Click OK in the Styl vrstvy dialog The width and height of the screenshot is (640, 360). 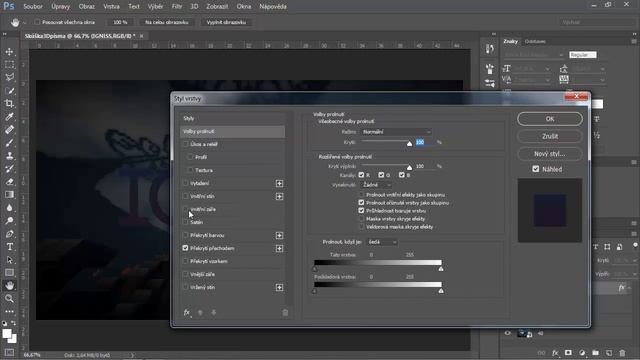pos(550,119)
